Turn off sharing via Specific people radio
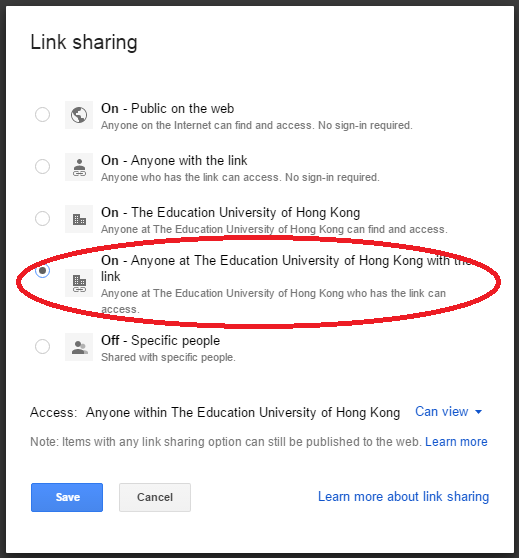Screen dimensions: 519x558 (42, 346)
